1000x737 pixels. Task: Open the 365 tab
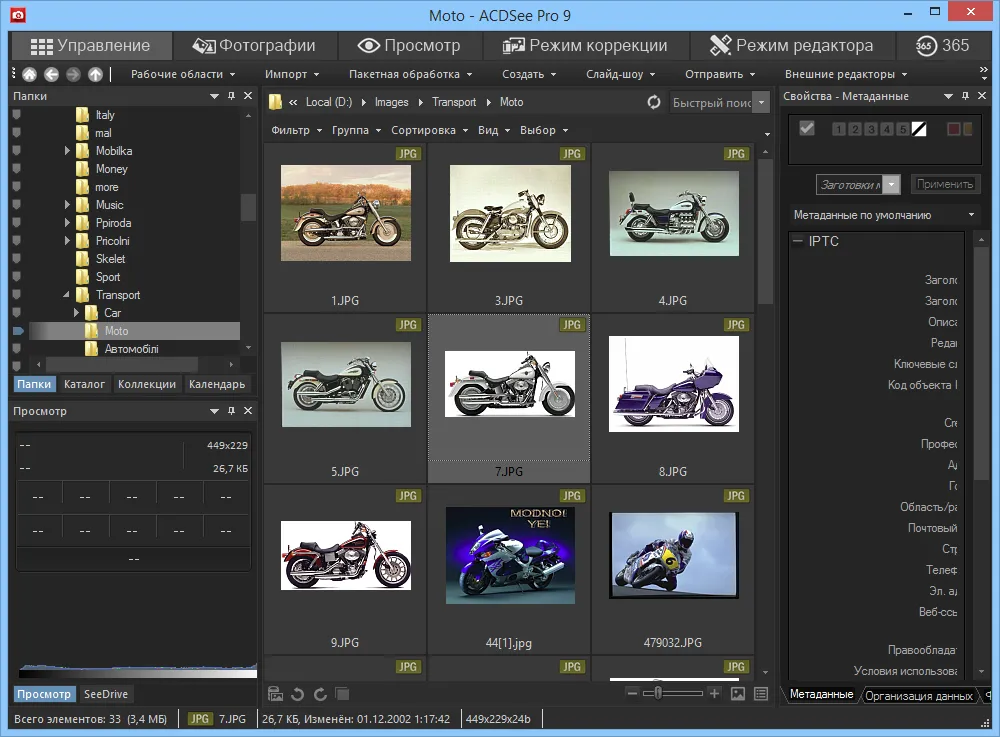tap(943, 45)
